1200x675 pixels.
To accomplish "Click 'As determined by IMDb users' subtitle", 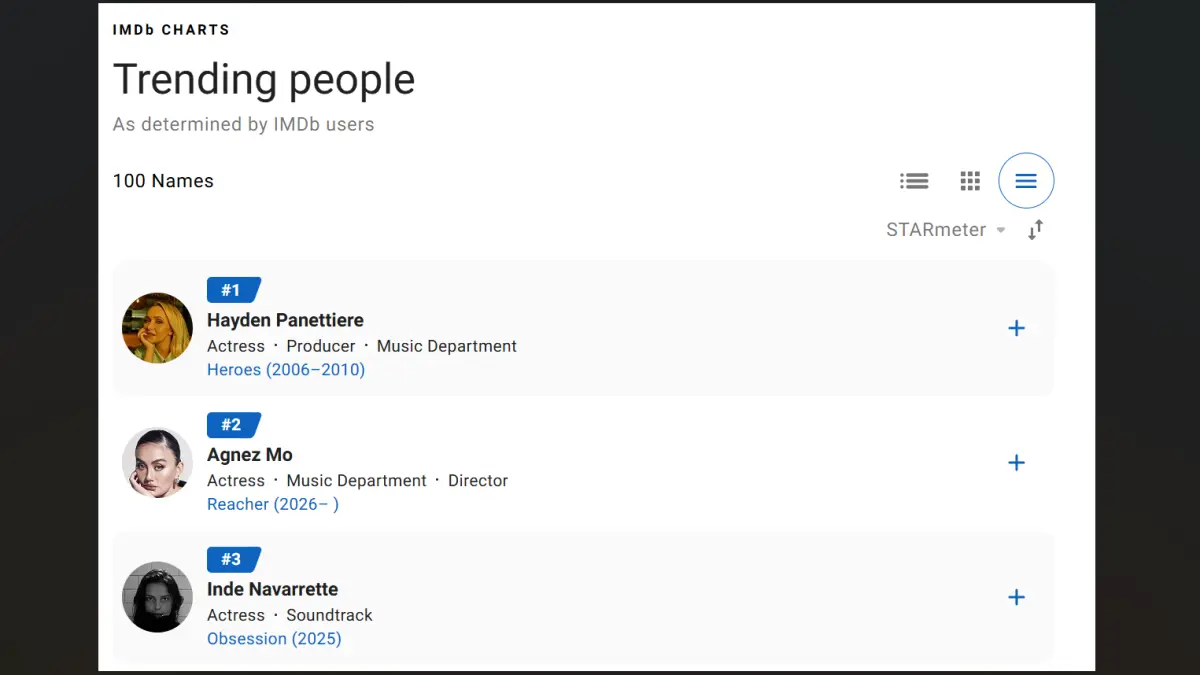I will pos(243,125).
